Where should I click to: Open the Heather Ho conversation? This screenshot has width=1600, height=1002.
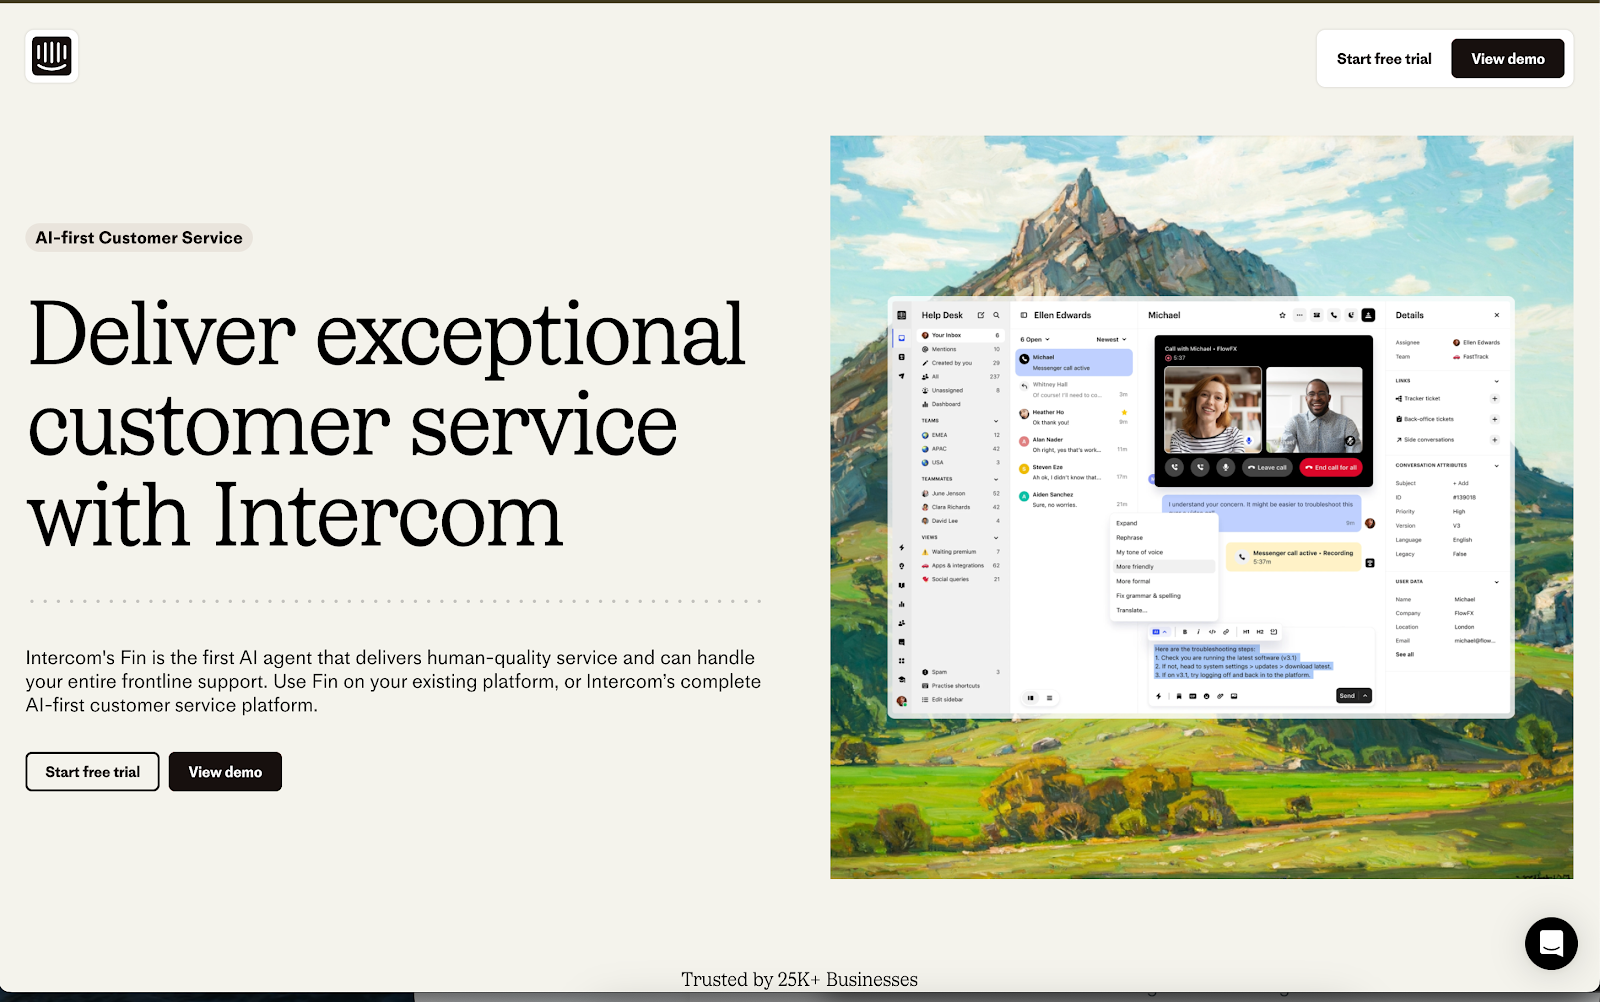coord(1074,417)
